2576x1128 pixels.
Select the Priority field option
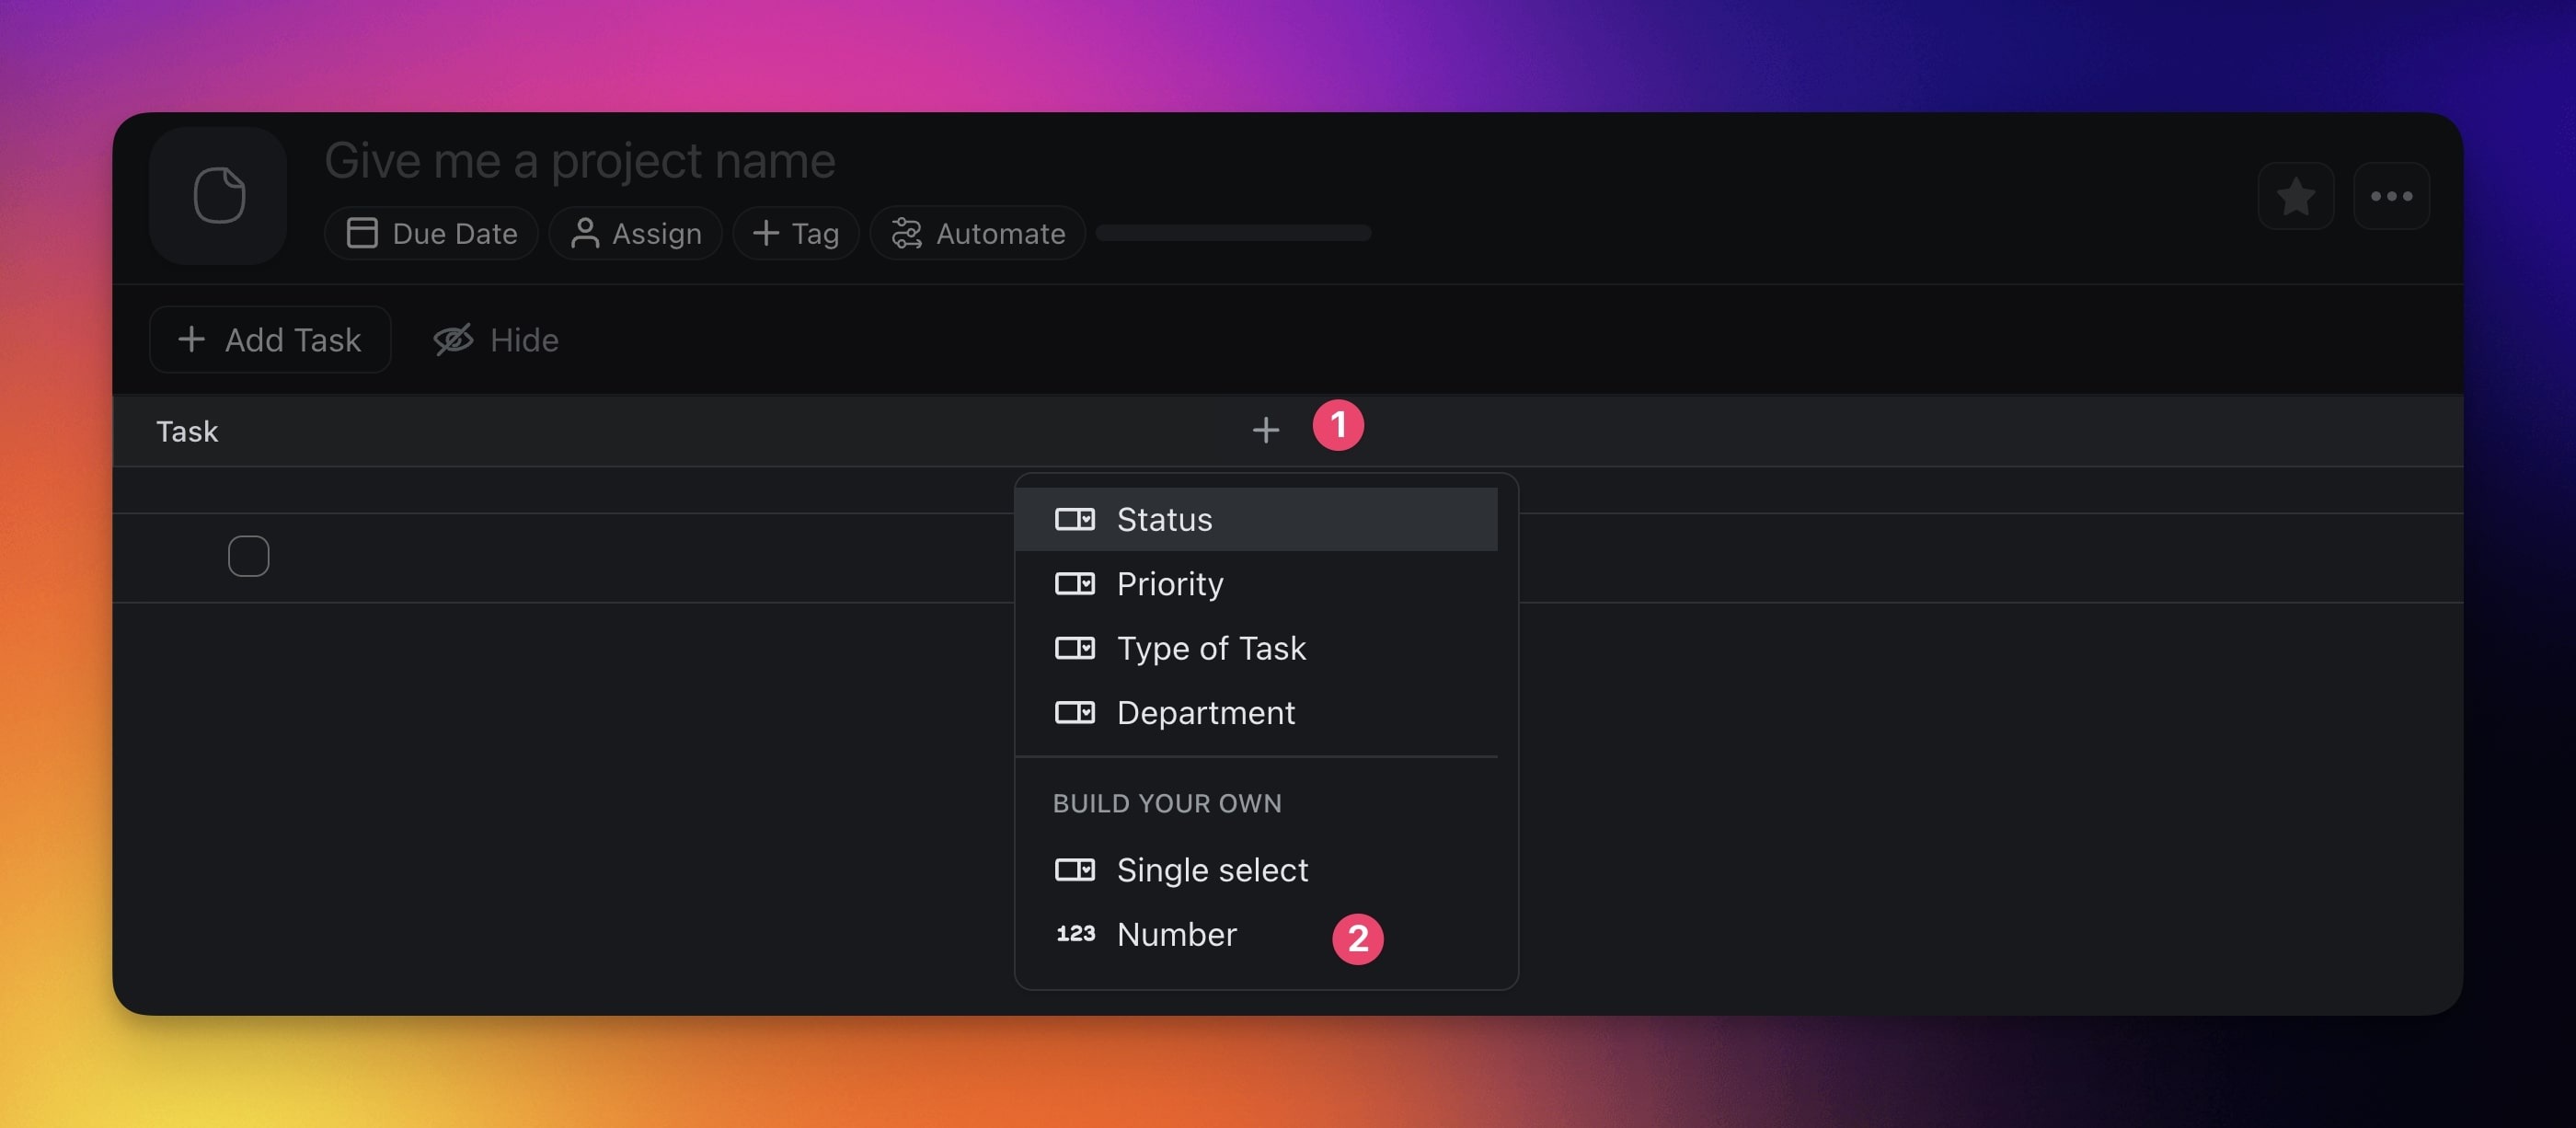[x=1169, y=583]
